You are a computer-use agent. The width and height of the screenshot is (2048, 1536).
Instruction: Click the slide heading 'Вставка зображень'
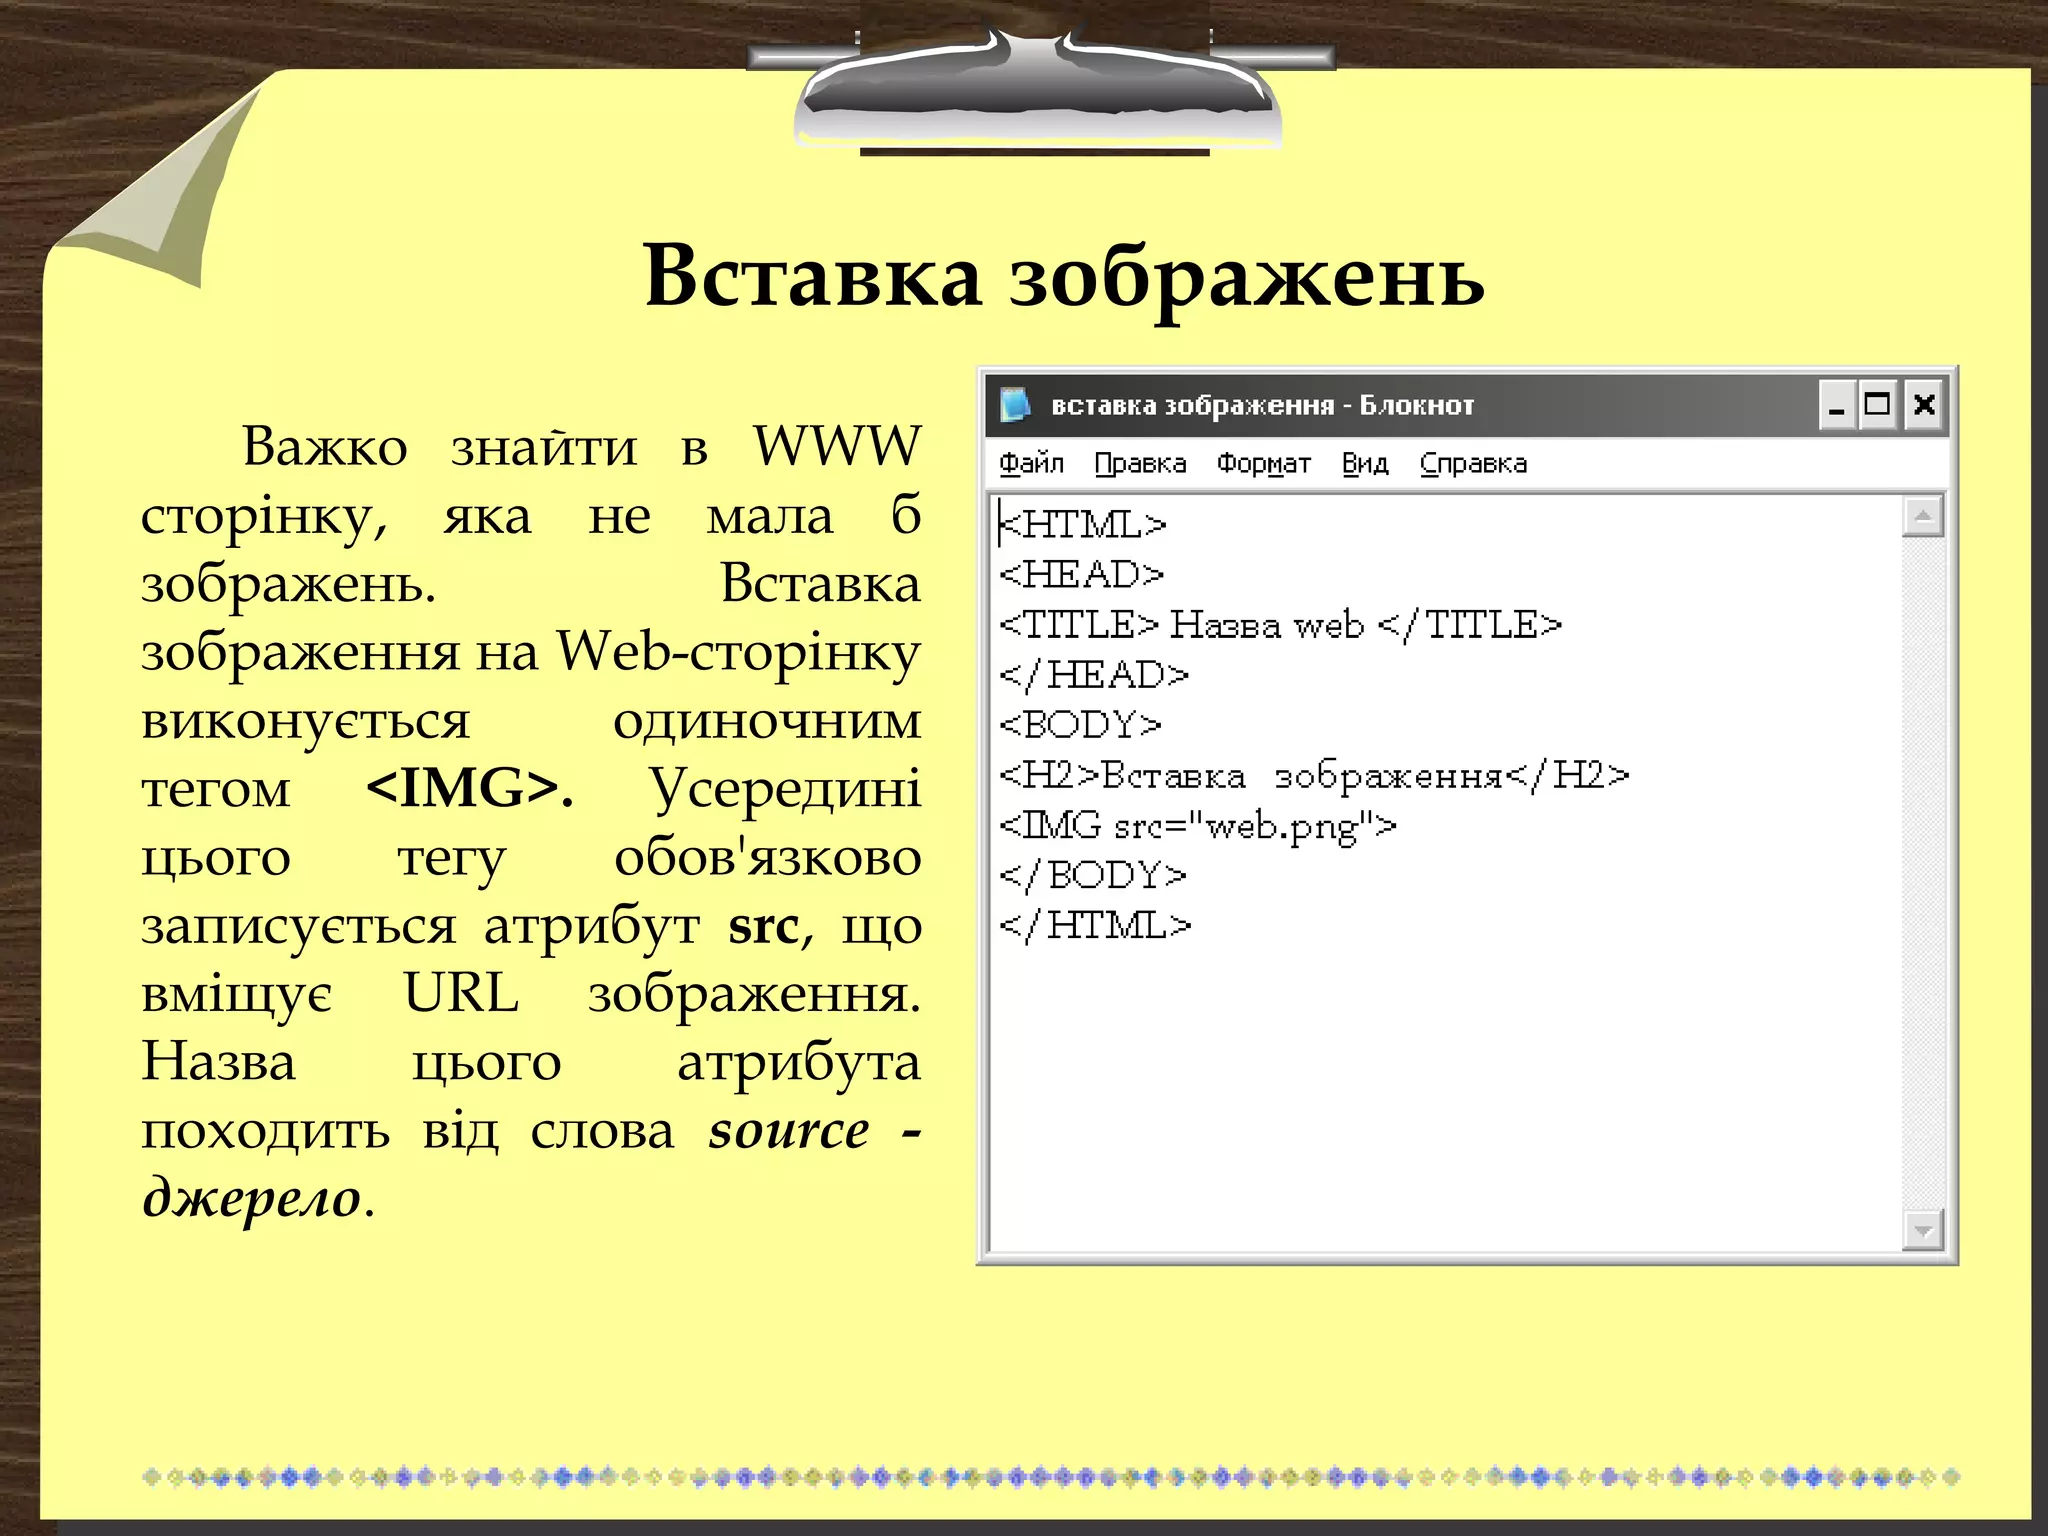point(1064,276)
